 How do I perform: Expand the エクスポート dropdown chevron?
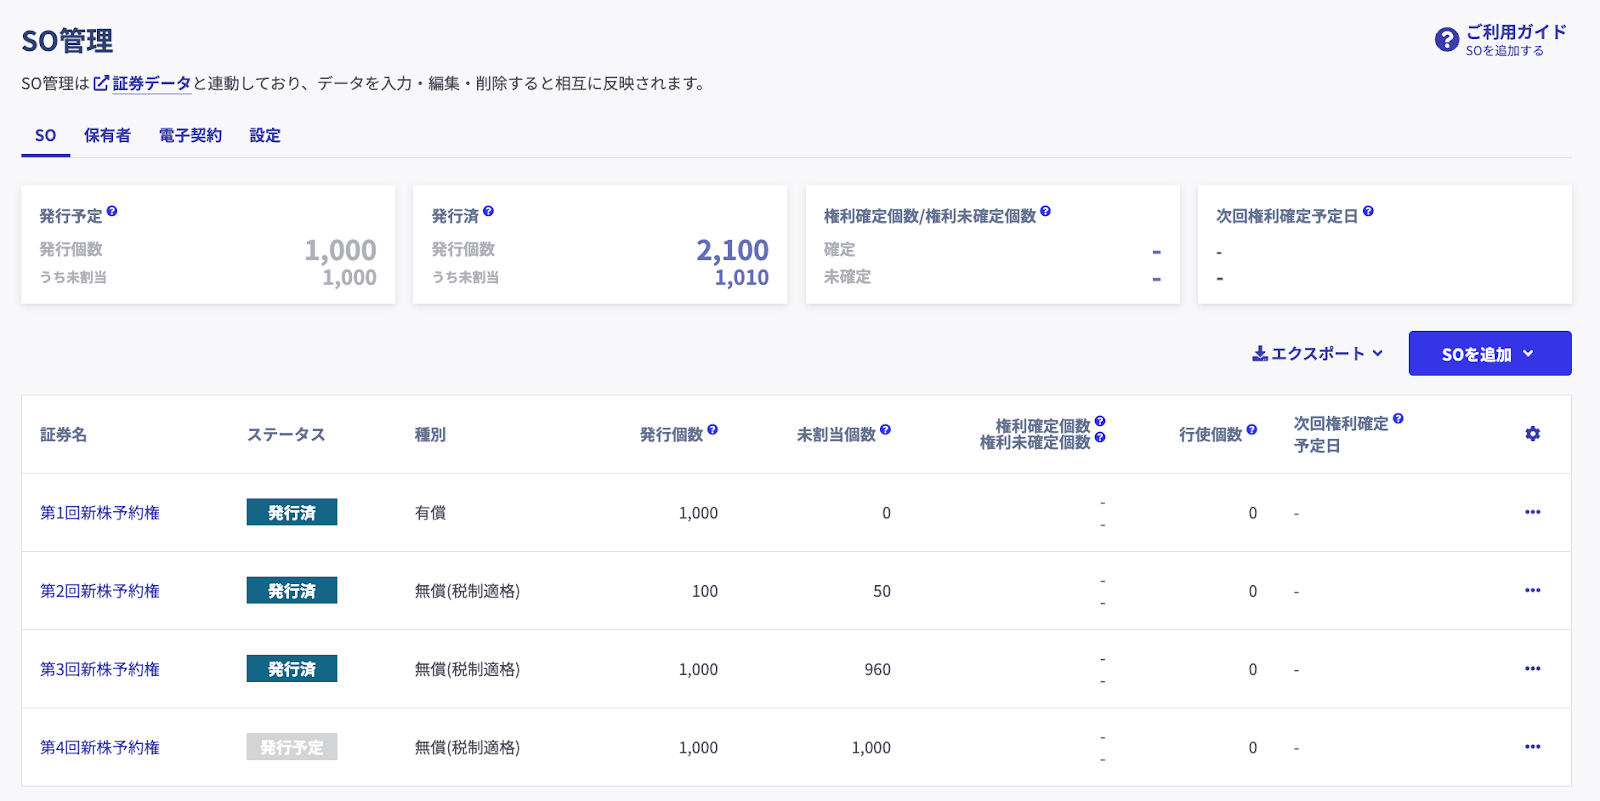[x=1378, y=353]
